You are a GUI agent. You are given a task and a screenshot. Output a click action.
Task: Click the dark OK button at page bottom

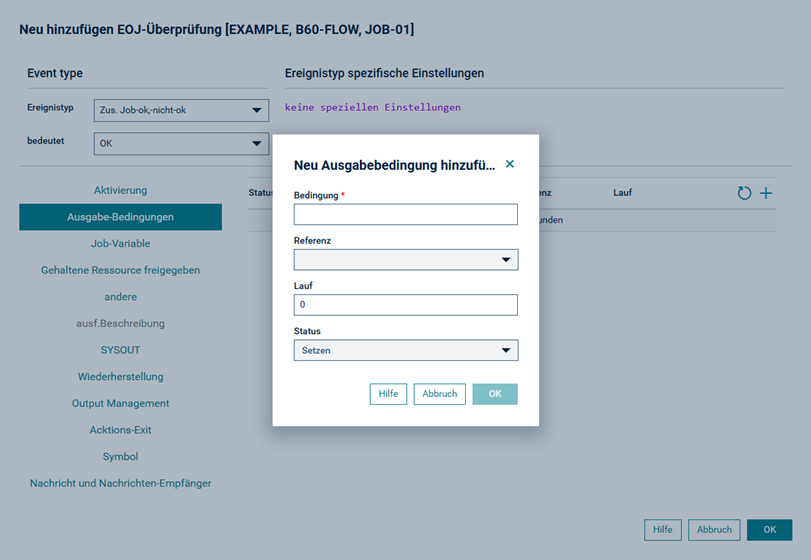tap(770, 530)
